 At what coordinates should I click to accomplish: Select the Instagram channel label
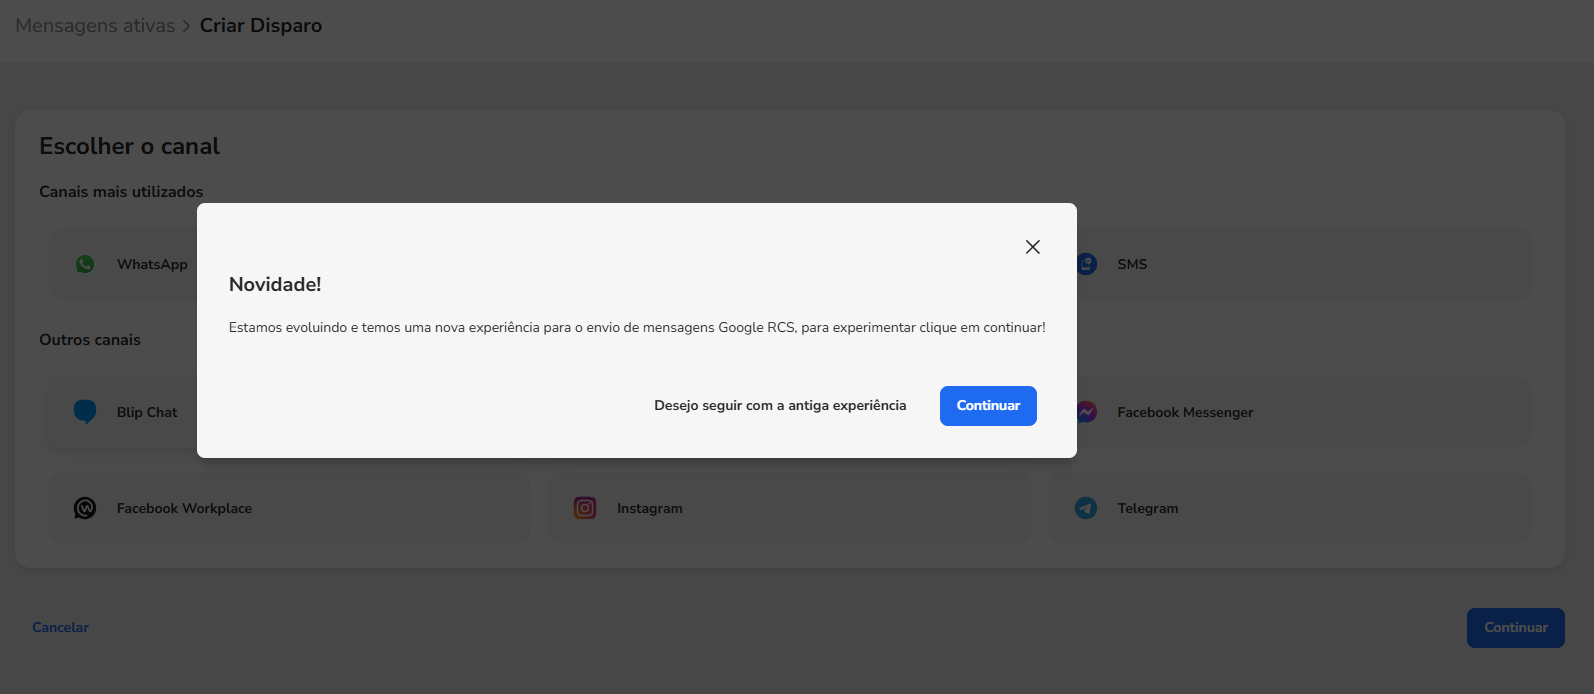tap(650, 508)
